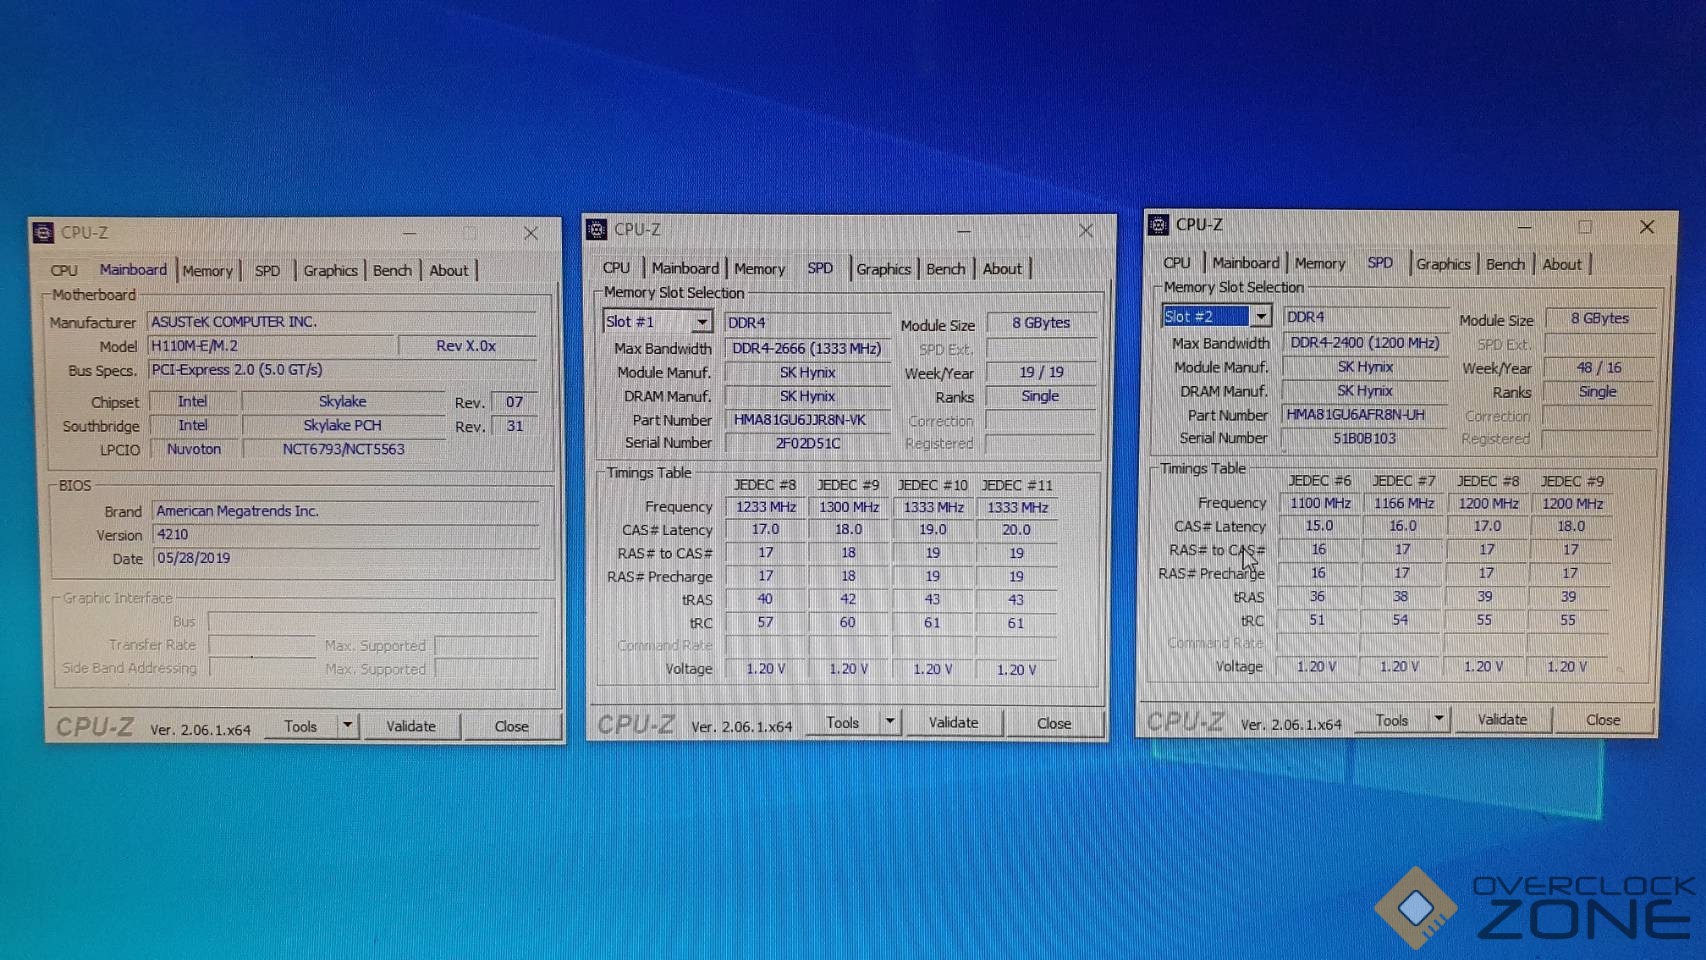The image size is (1706, 960).
Task: Click the BIOS Version field showing 4210
Action: [345, 535]
